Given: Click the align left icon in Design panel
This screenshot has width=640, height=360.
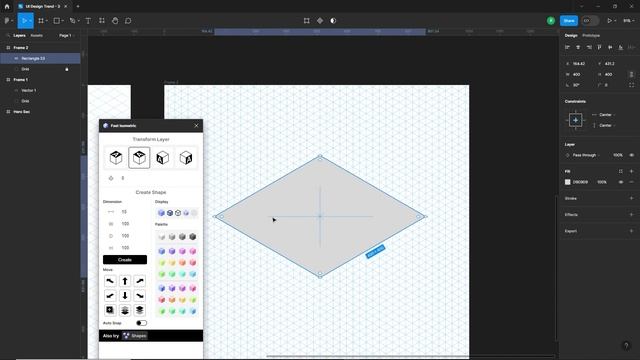Looking at the screenshot, I should [567, 47].
